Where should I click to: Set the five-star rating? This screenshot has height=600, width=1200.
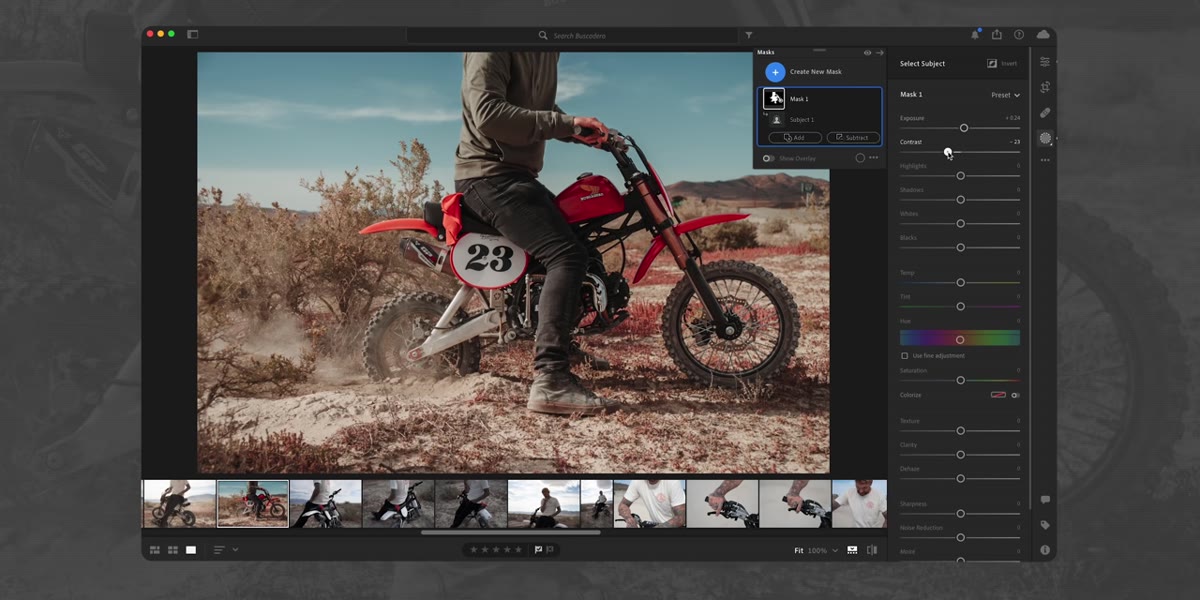519,550
